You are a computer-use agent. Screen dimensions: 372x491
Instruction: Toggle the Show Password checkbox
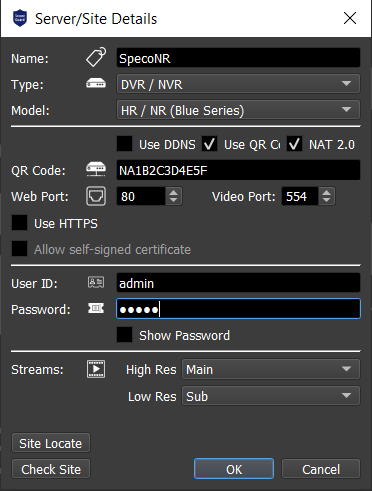point(125,335)
